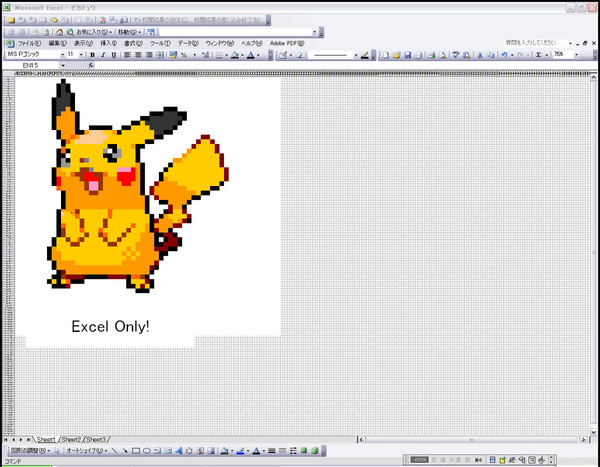Toggle Underline formatting button
The width and height of the screenshot is (600, 467).
tap(114, 55)
